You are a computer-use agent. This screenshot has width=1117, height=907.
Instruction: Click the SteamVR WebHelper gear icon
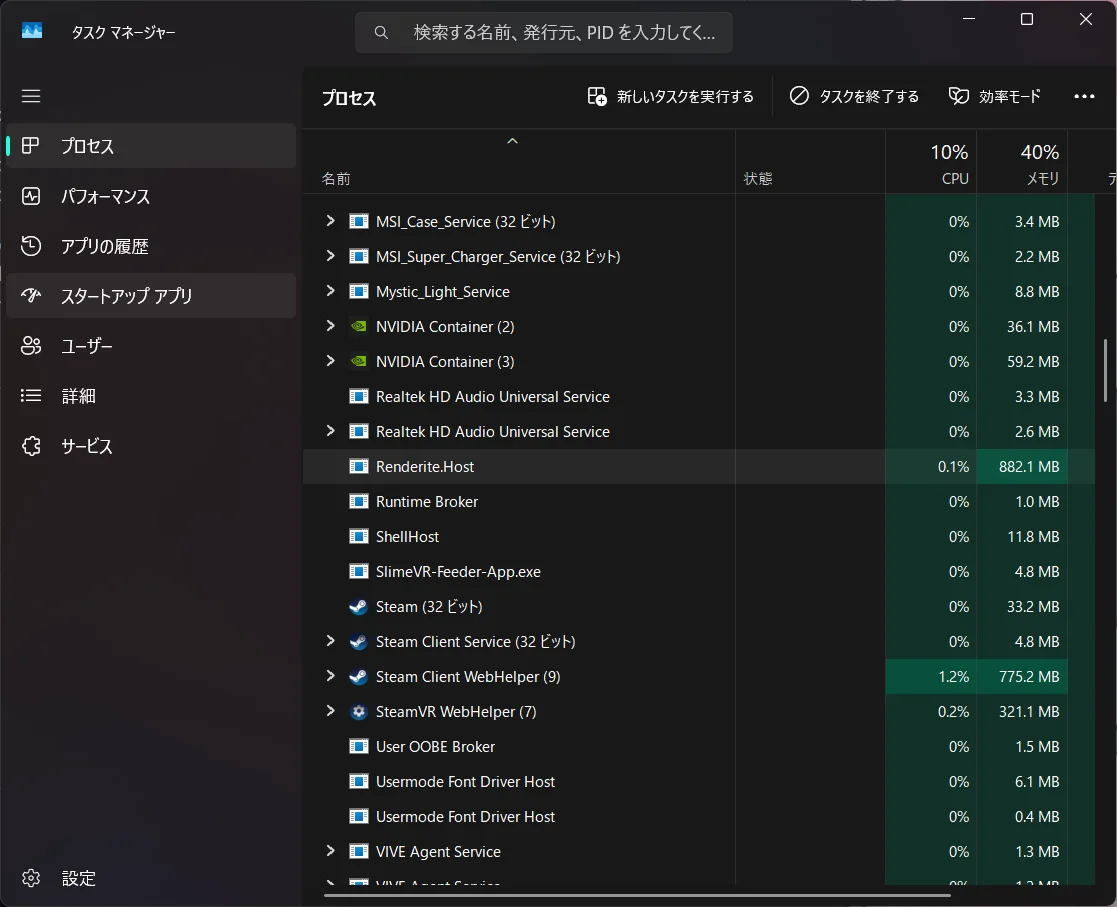(x=358, y=711)
